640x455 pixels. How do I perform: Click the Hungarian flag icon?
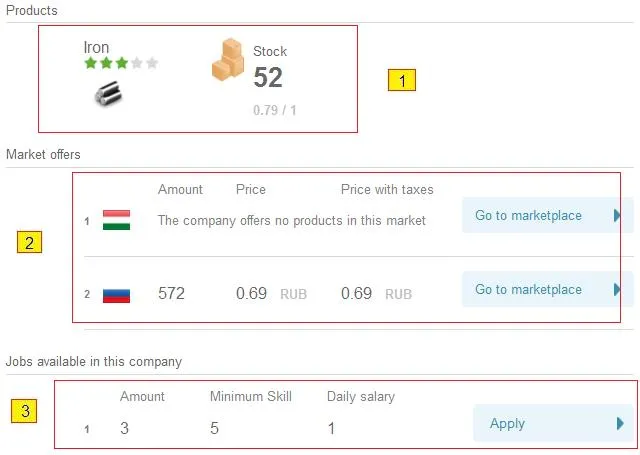click(116, 220)
